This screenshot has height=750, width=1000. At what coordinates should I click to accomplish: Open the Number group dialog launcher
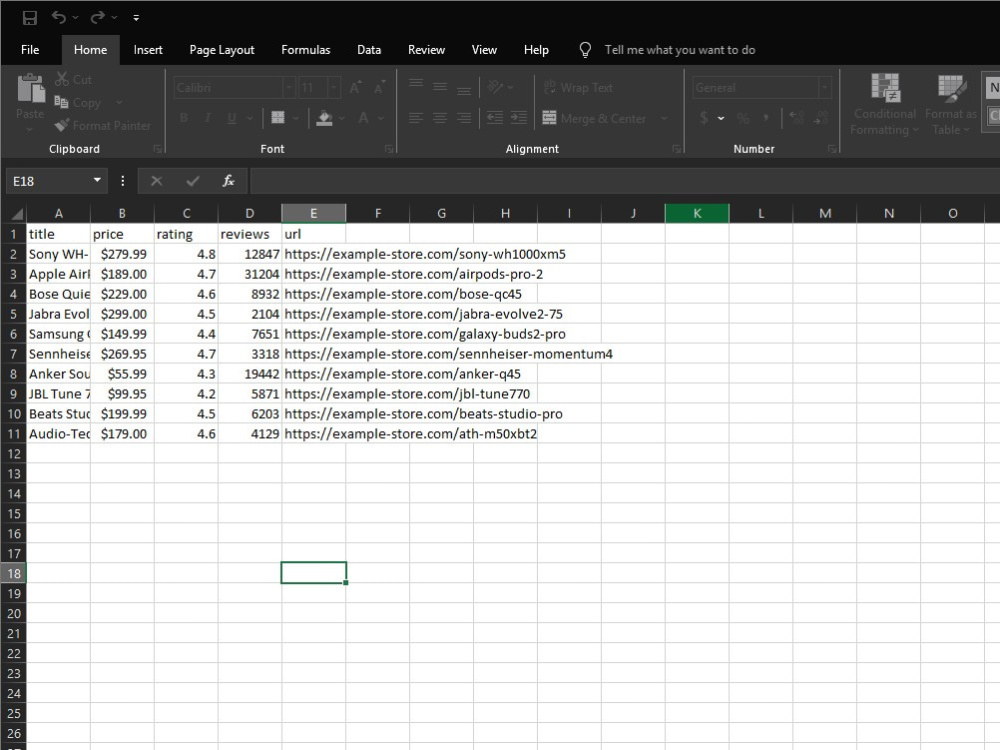pyautogui.click(x=832, y=149)
